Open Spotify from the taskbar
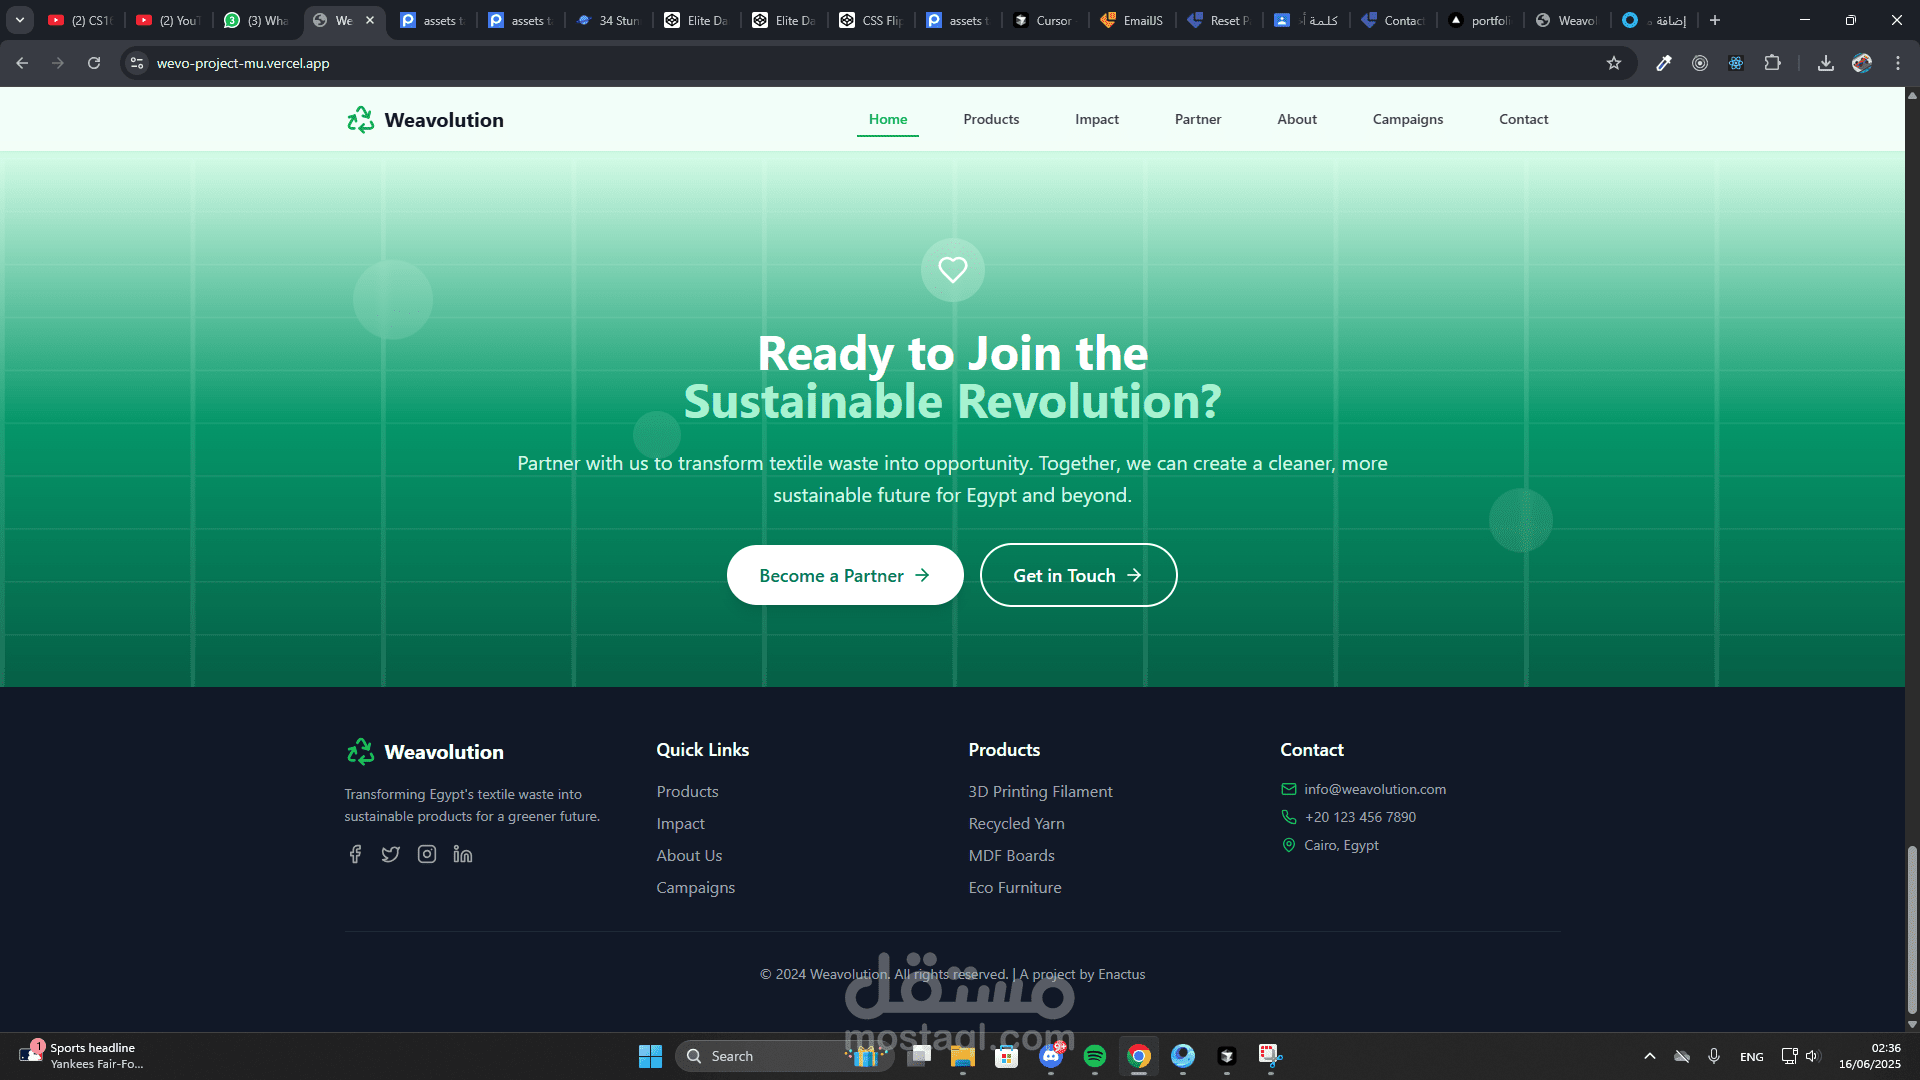 pyautogui.click(x=1095, y=1056)
